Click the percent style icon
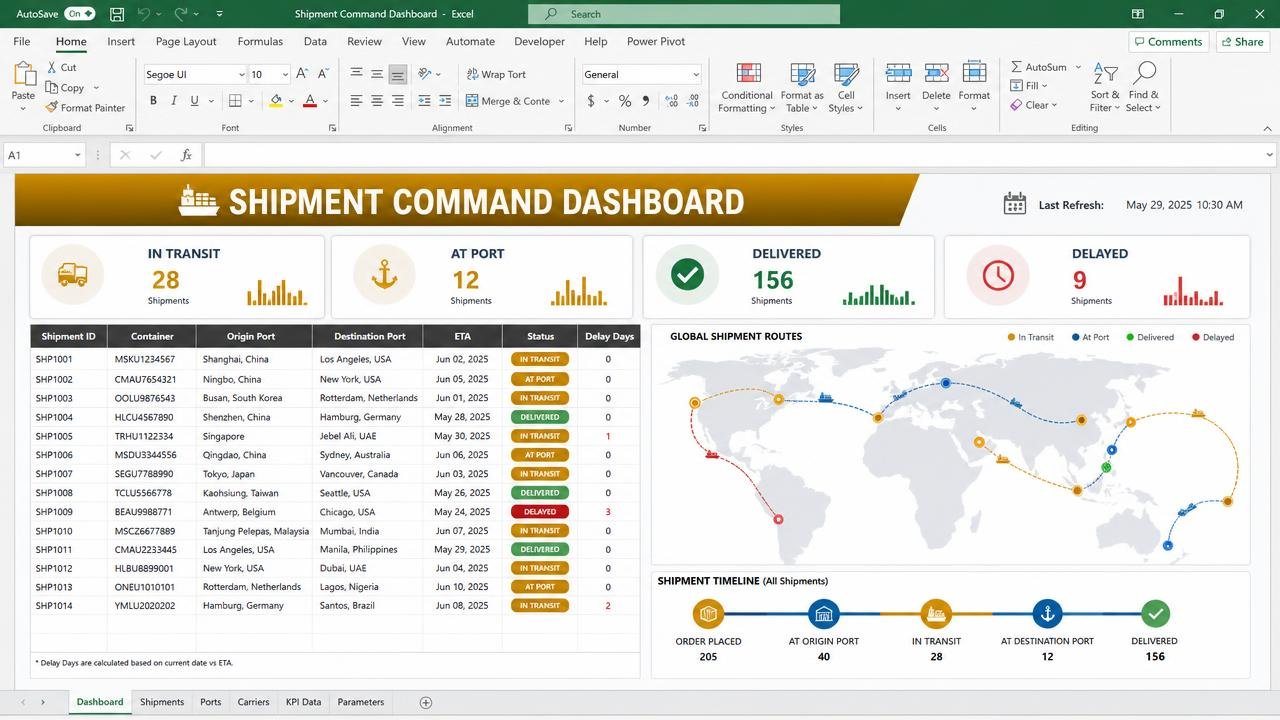 tap(625, 101)
